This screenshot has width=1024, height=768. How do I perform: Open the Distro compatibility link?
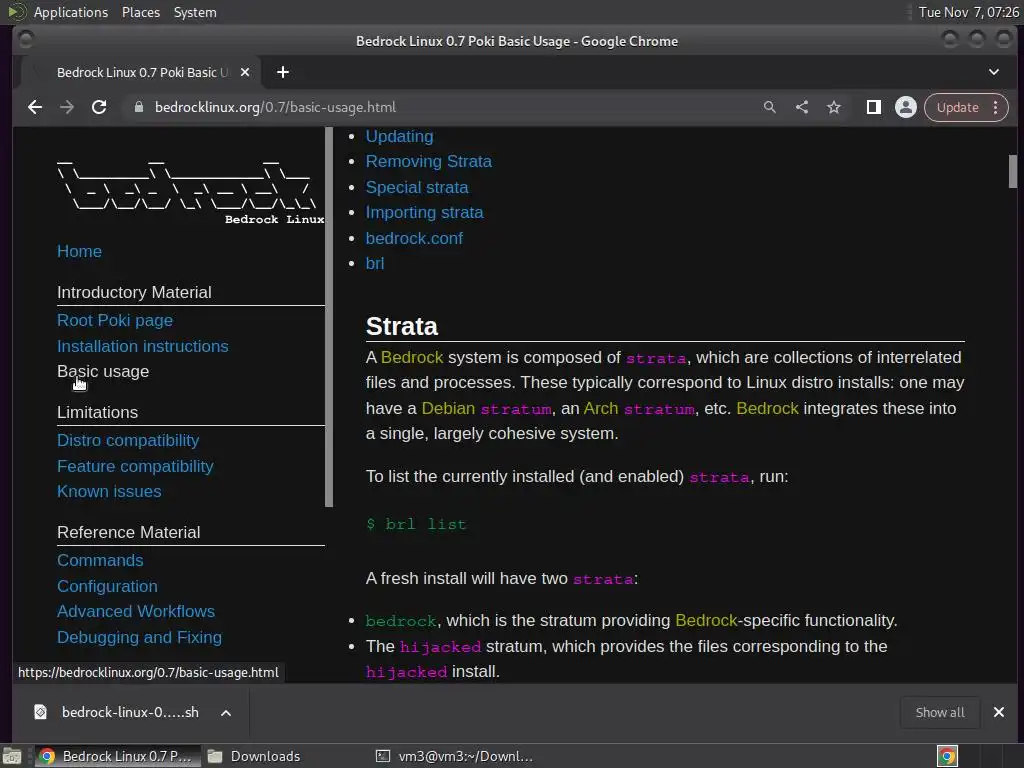pos(128,441)
